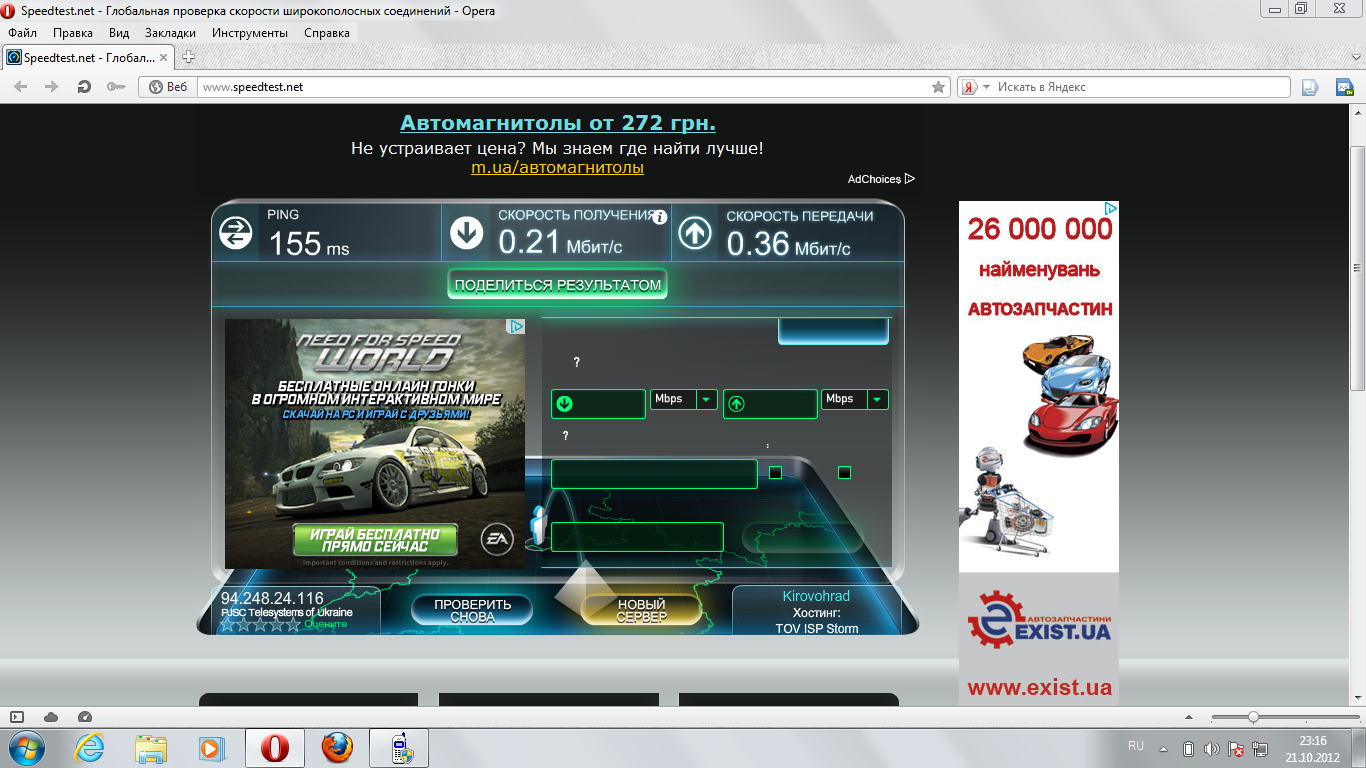The width and height of the screenshot is (1366, 768).
Task: Open www.exist.ua ad link
Action: point(1039,687)
